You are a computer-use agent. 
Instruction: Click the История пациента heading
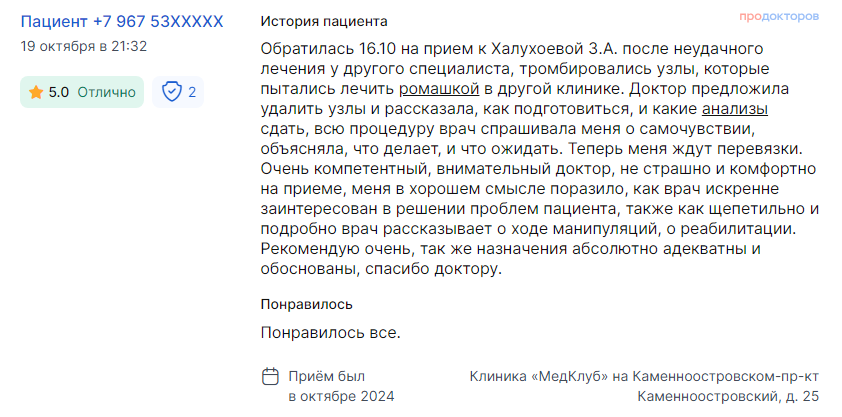pos(324,21)
